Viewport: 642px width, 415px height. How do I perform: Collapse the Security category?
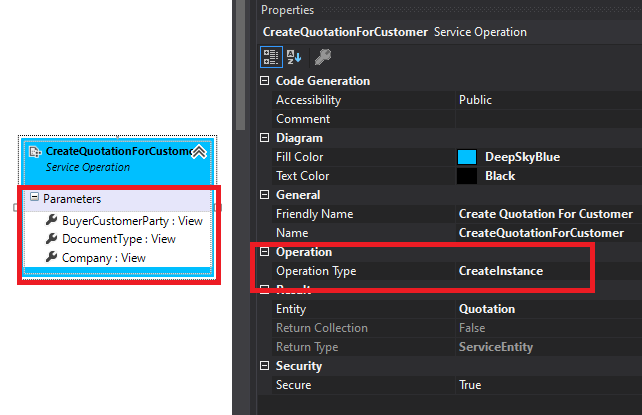pyautogui.click(x=264, y=365)
